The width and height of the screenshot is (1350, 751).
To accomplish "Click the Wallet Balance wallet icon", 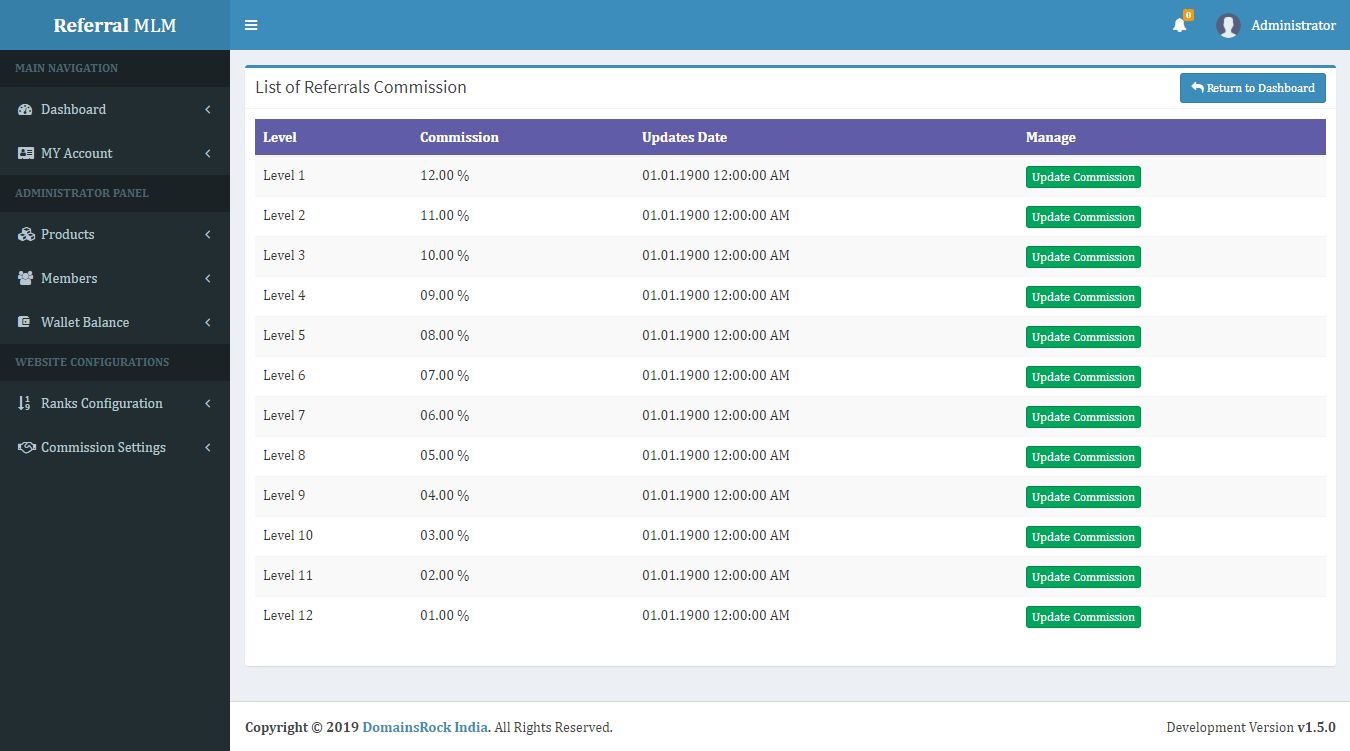I will (x=26, y=323).
